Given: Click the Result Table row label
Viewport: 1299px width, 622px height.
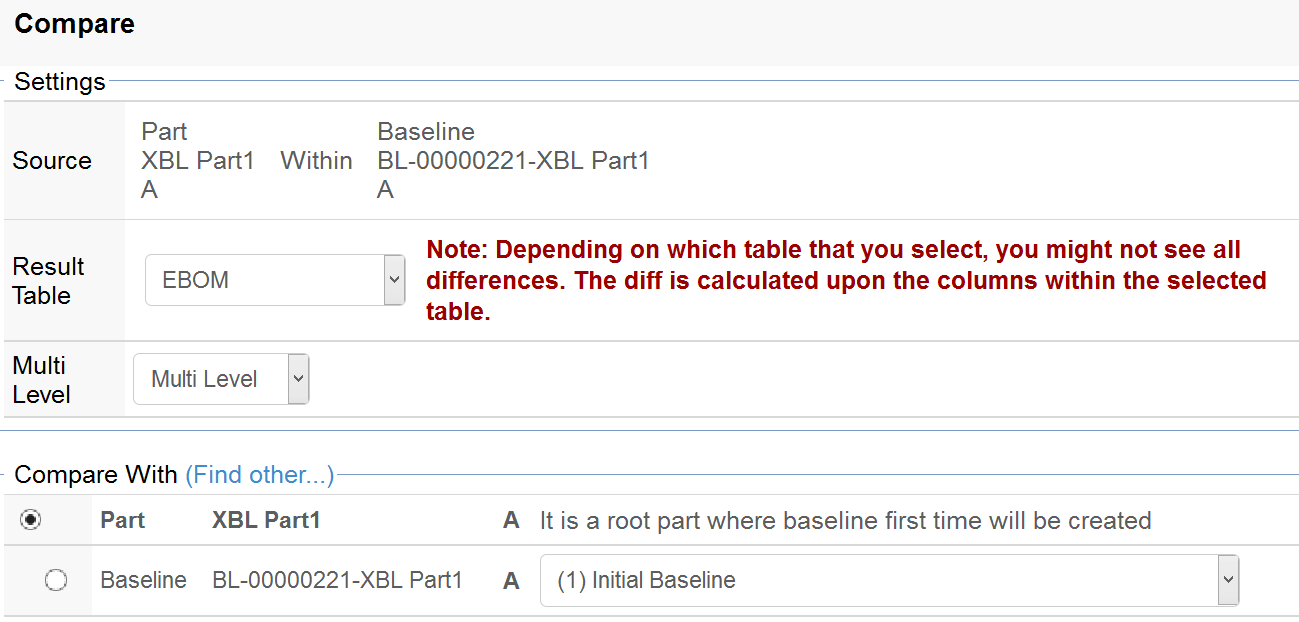Looking at the screenshot, I should click(48, 281).
